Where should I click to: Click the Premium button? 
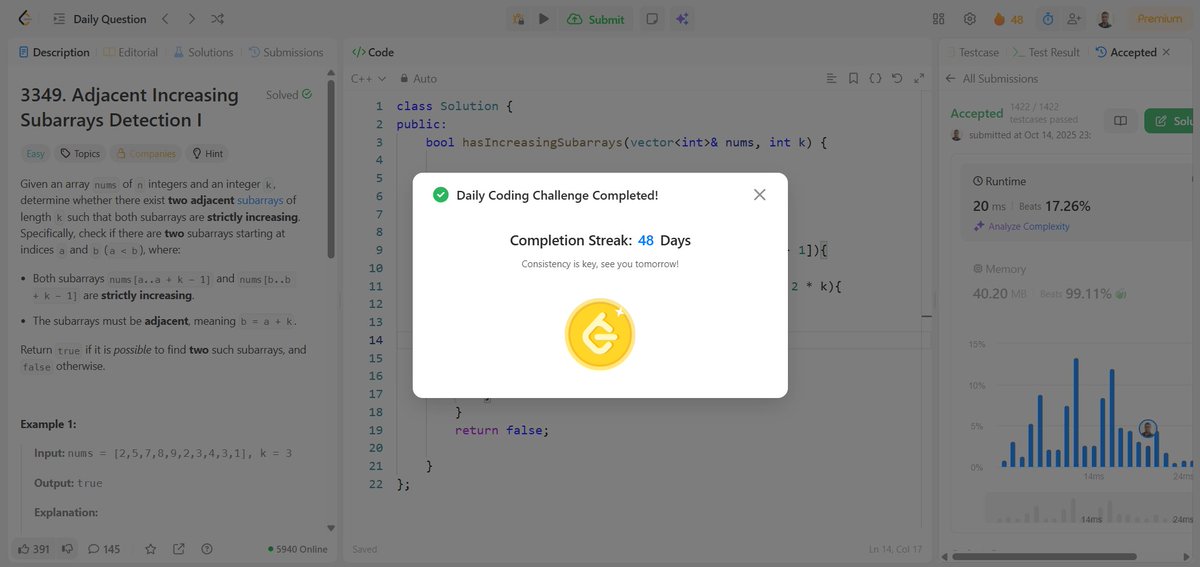tap(1160, 19)
